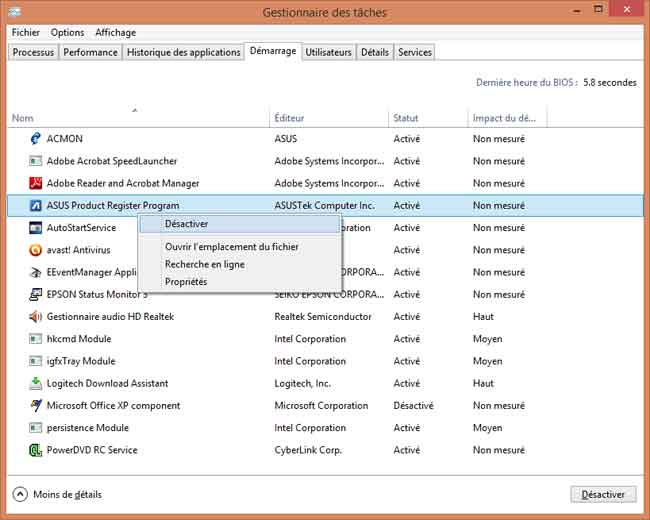Image resolution: width=650 pixels, height=520 pixels.
Task: Choose Désactiver in the context menu
Action: pyautogui.click(x=240, y=224)
